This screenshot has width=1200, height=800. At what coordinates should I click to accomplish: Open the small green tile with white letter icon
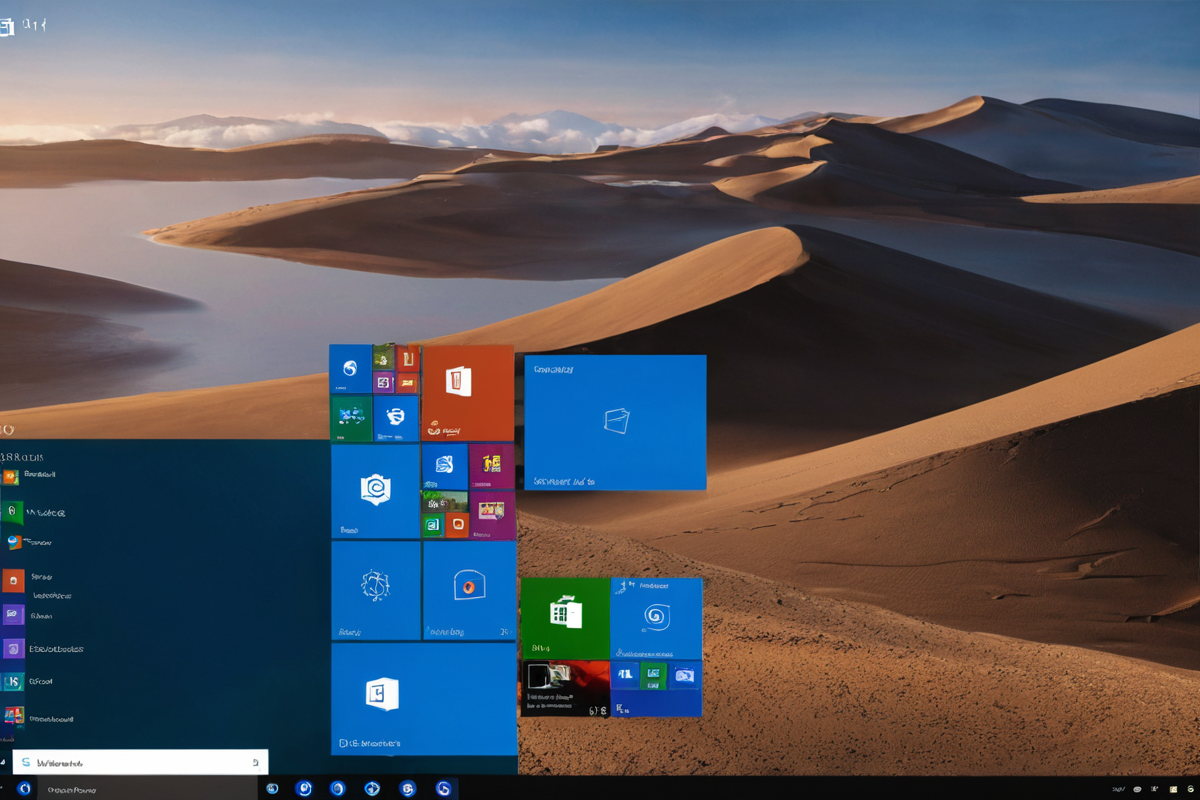click(433, 524)
